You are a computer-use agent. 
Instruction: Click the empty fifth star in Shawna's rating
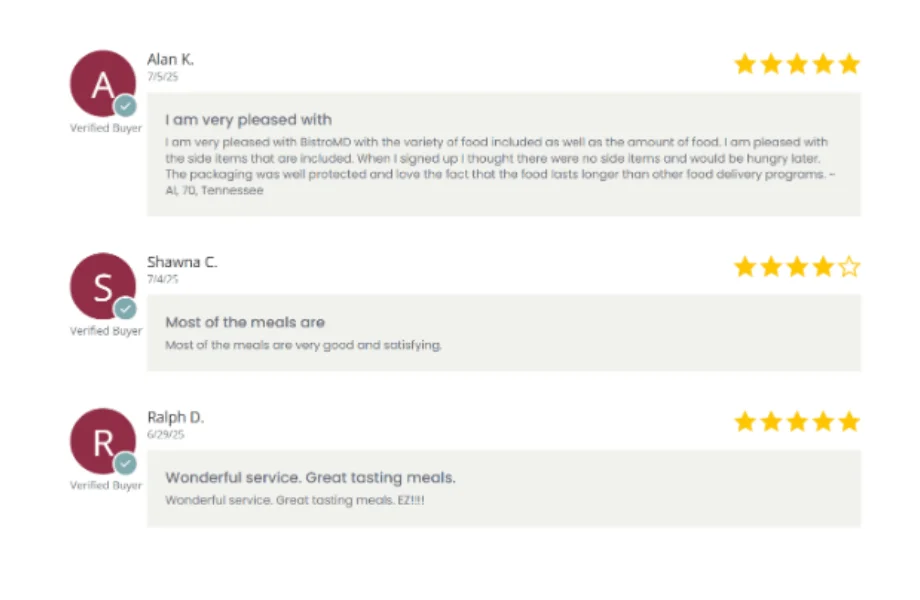(x=848, y=266)
